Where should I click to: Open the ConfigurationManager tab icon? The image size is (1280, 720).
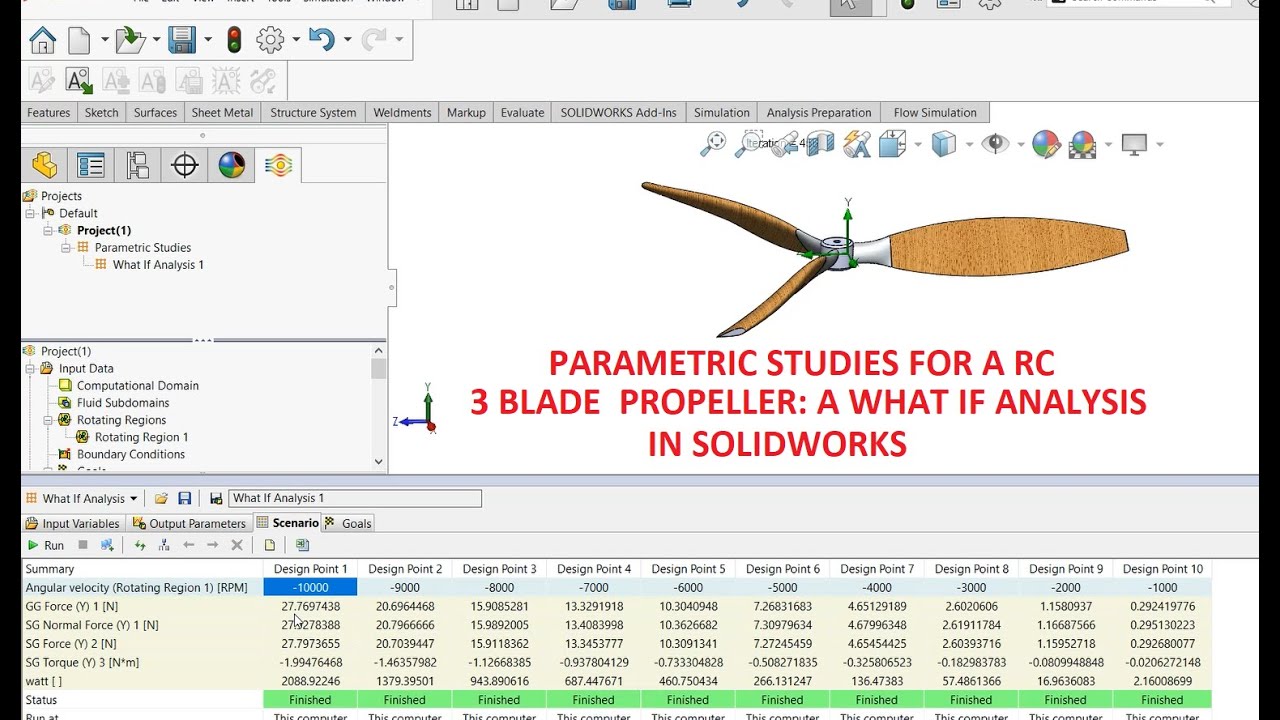point(138,165)
